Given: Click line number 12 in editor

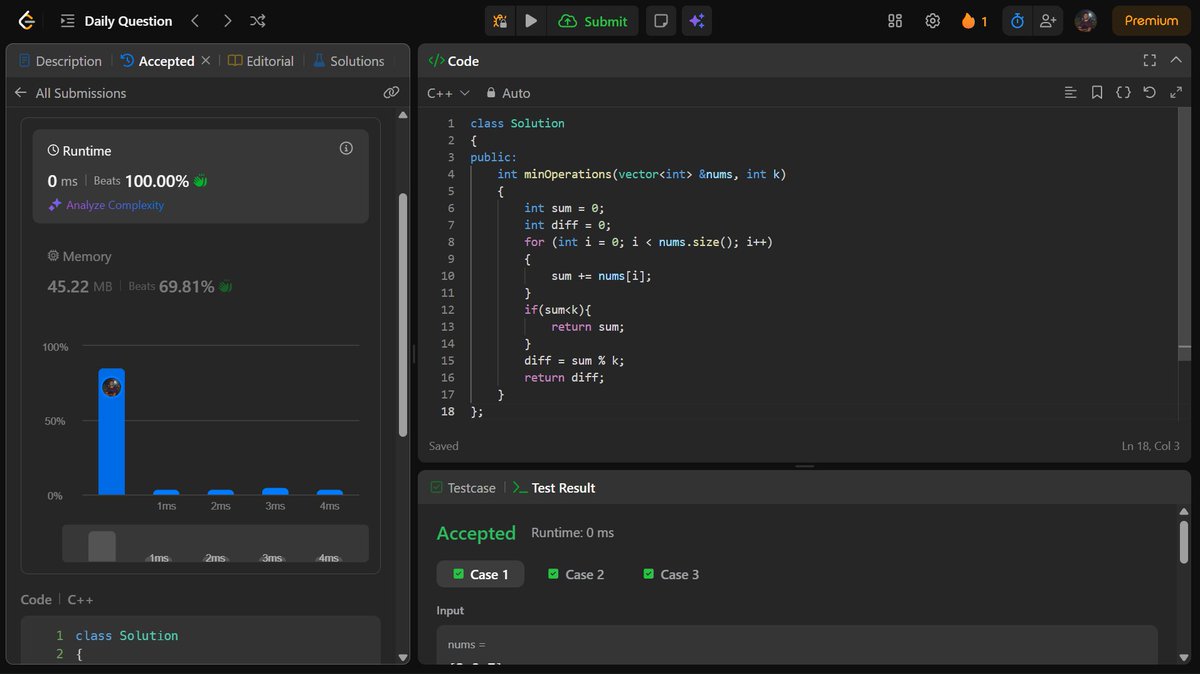Looking at the screenshot, I should [x=447, y=310].
